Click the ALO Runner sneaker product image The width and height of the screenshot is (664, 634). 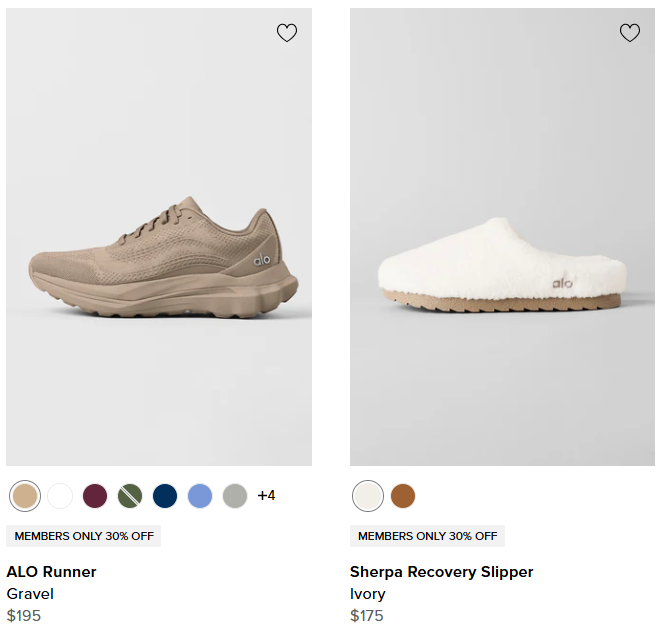[x=159, y=260]
